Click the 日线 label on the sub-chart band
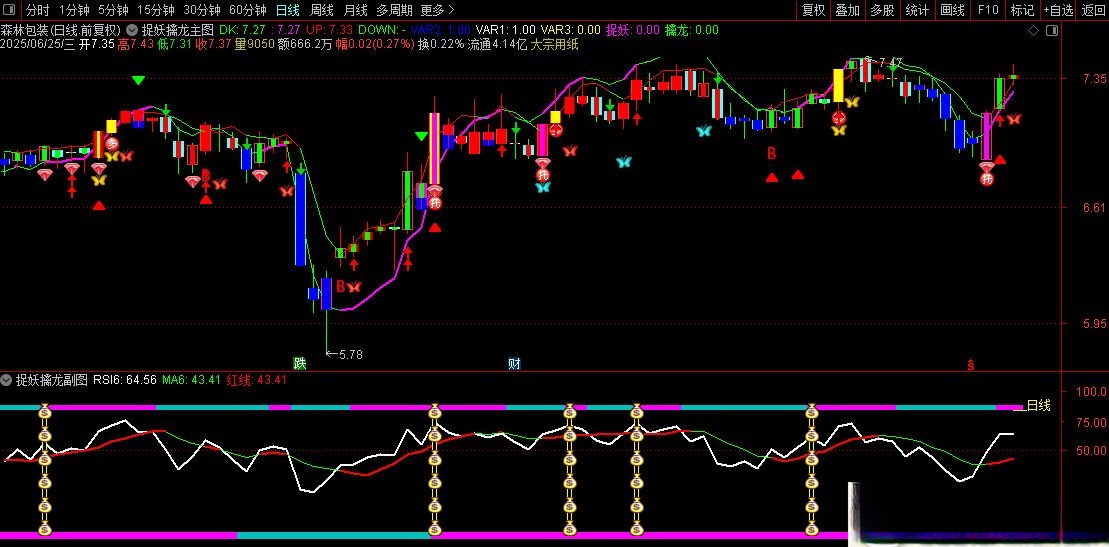The width and height of the screenshot is (1109, 547). click(x=1038, y=405)
